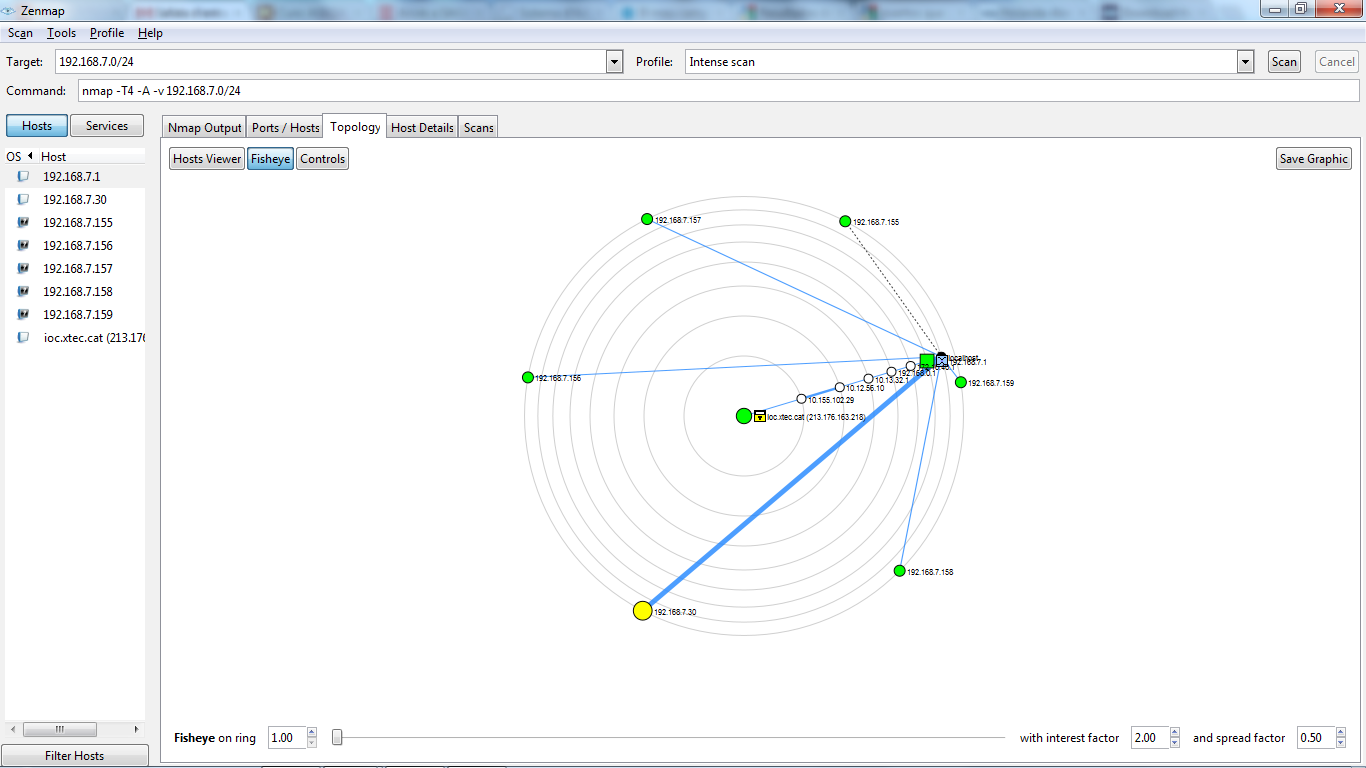Click the Fisheye ring slider handle
This screenshot has height=768, width=1366.
[x=337, y=738]
